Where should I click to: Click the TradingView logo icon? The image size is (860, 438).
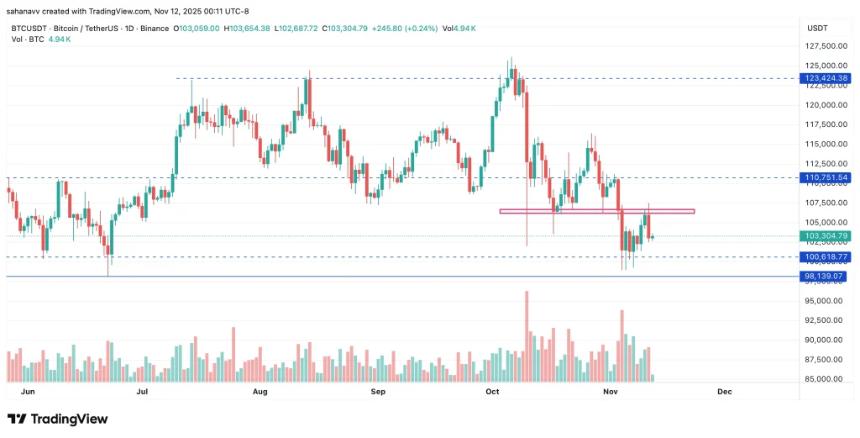coord(16,420)
